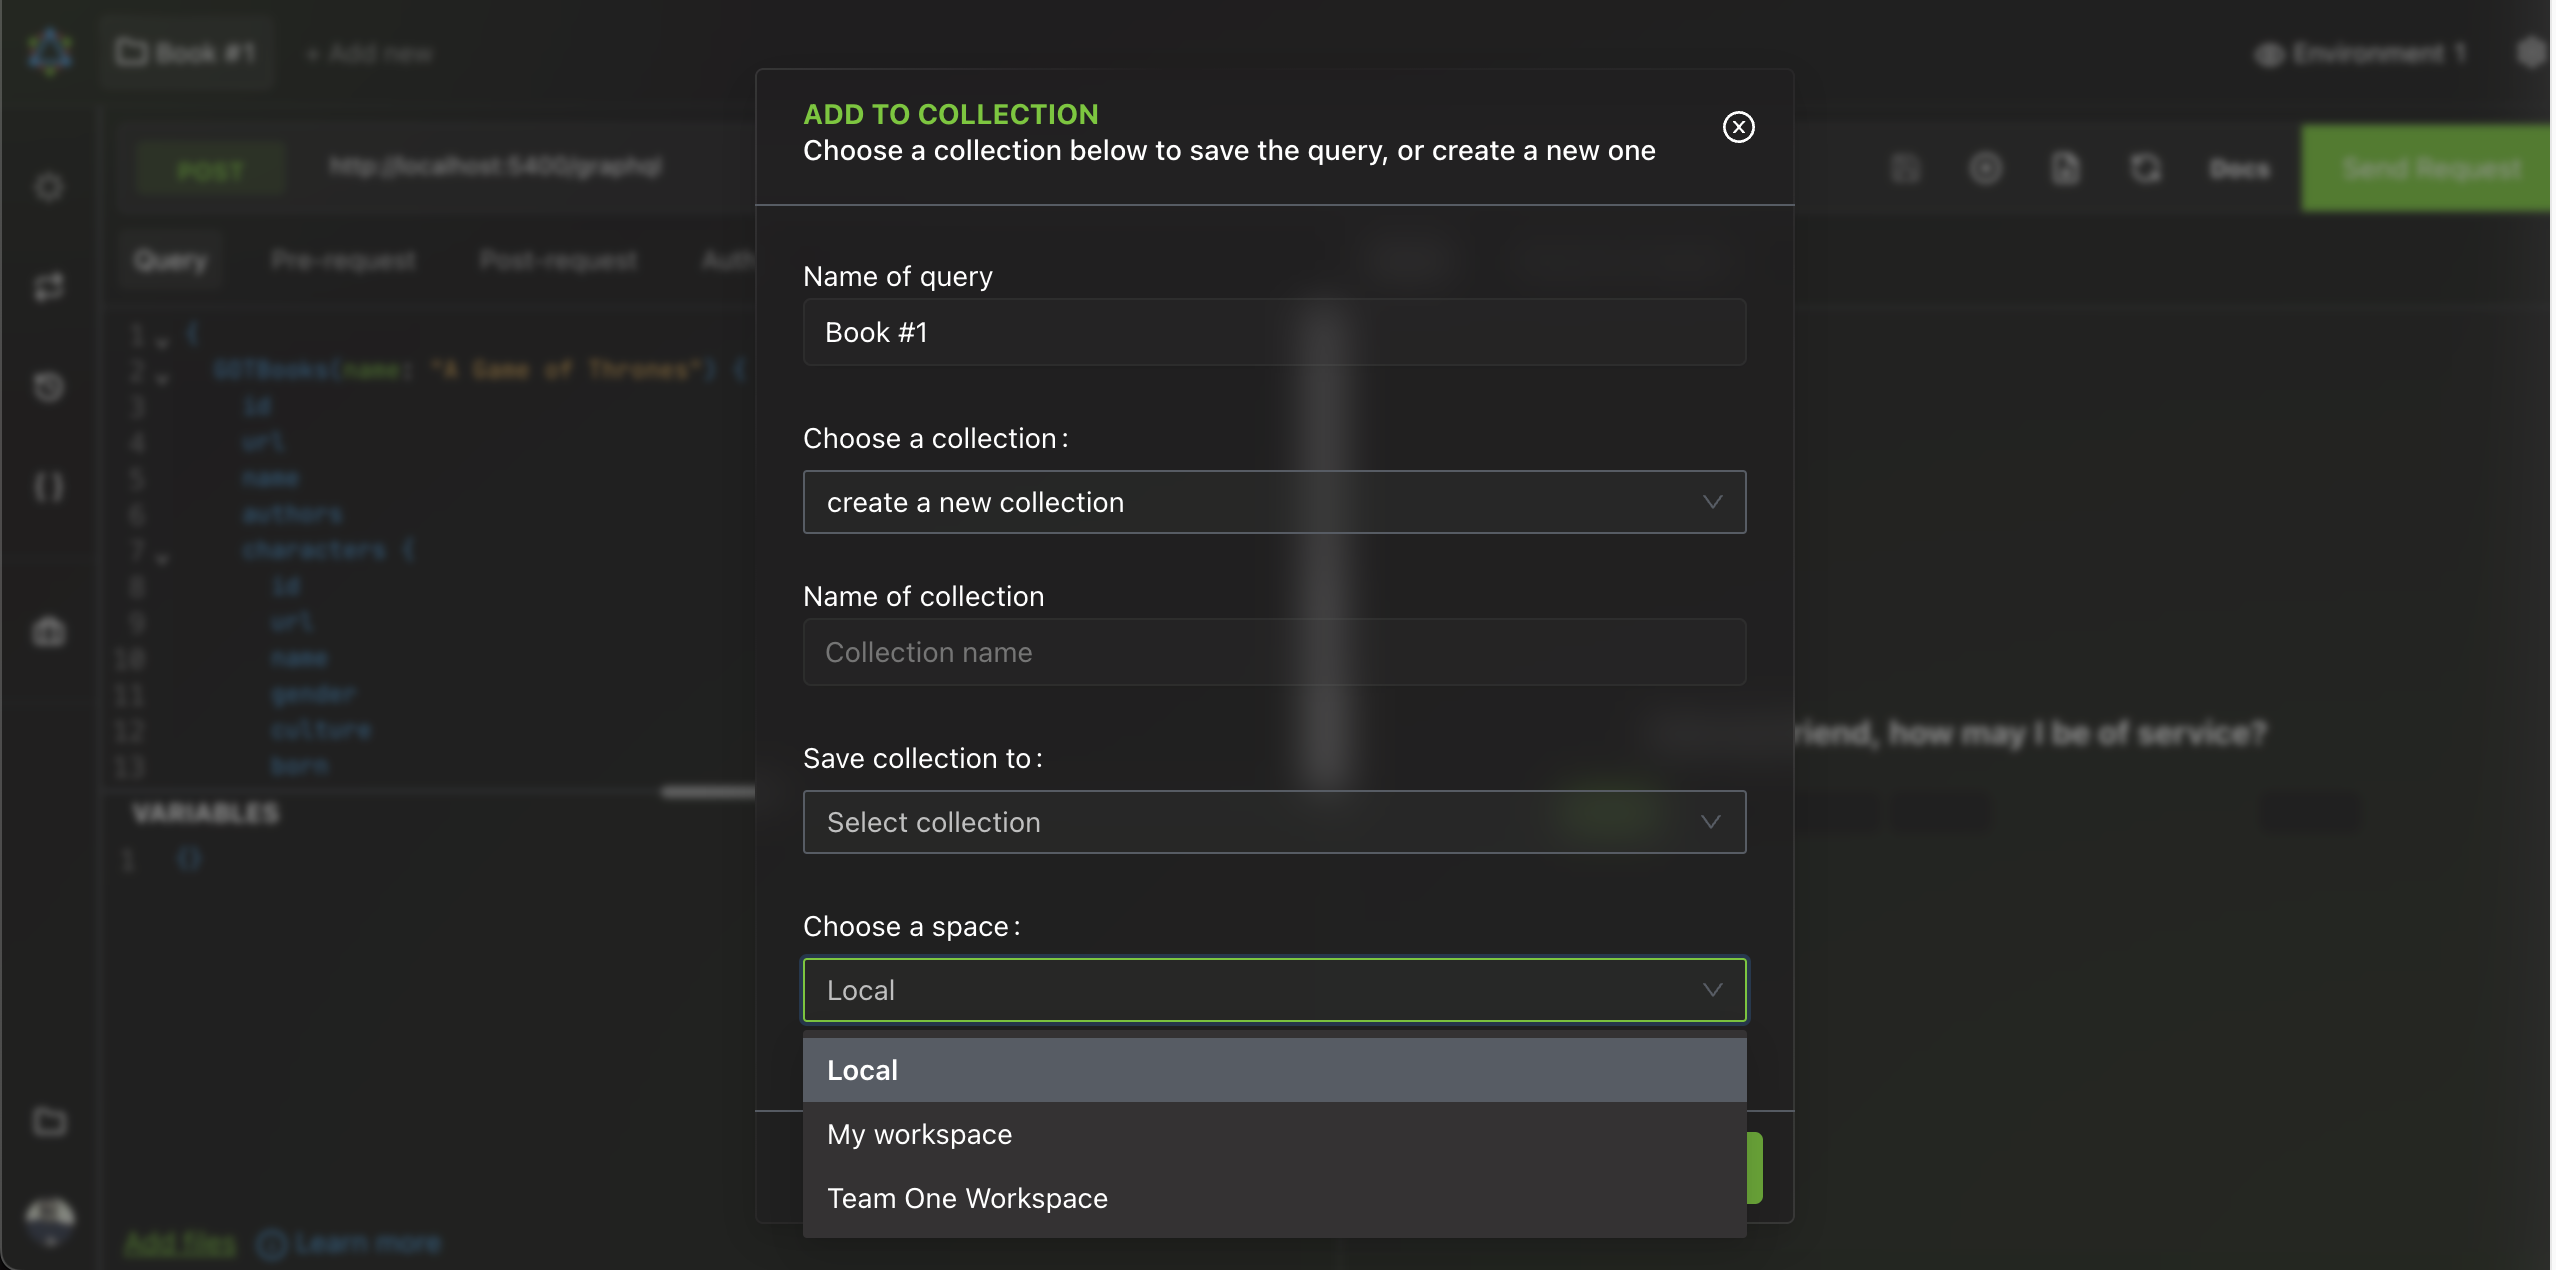Click the curly braces icon in sidebar
The image size is (2556, 1270).
point(49,487)
